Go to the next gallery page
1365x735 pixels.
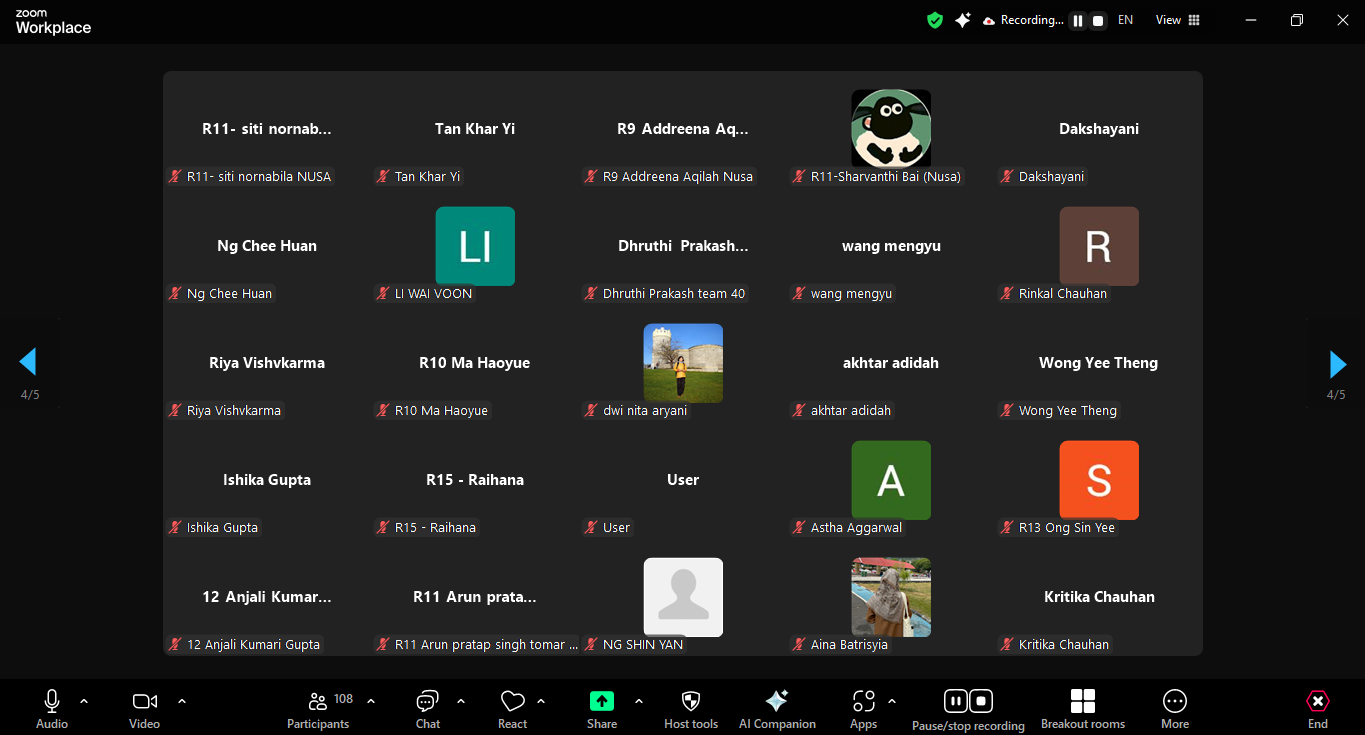pyautogui.click(x=1338, y=364)
